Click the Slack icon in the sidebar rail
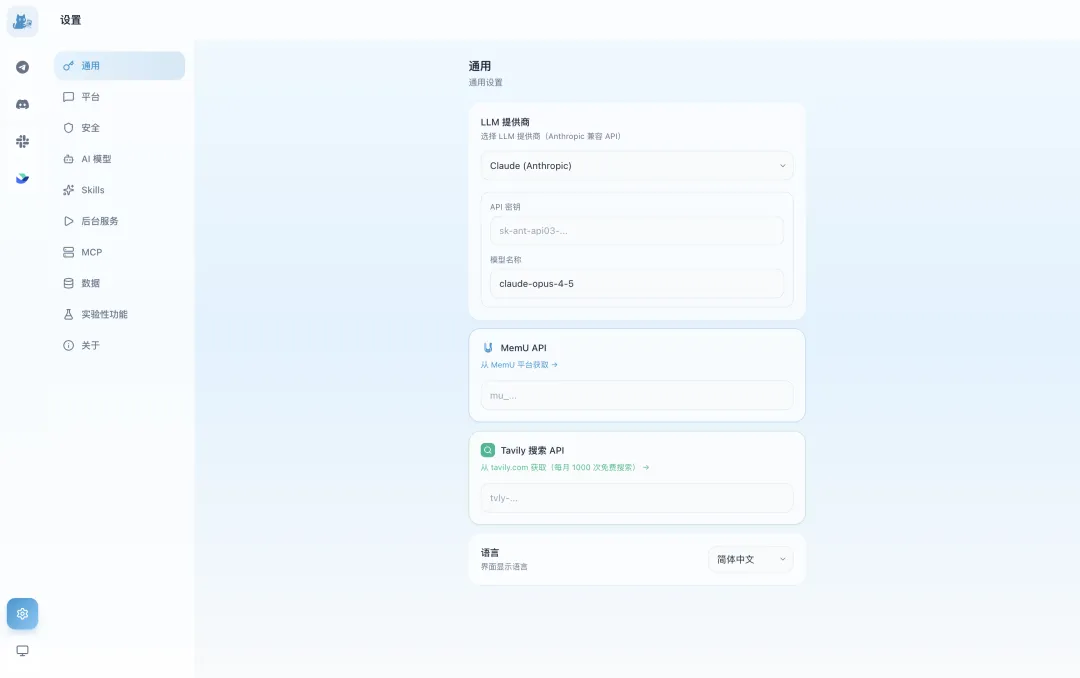1080x678 pixels. pos(22,141)
